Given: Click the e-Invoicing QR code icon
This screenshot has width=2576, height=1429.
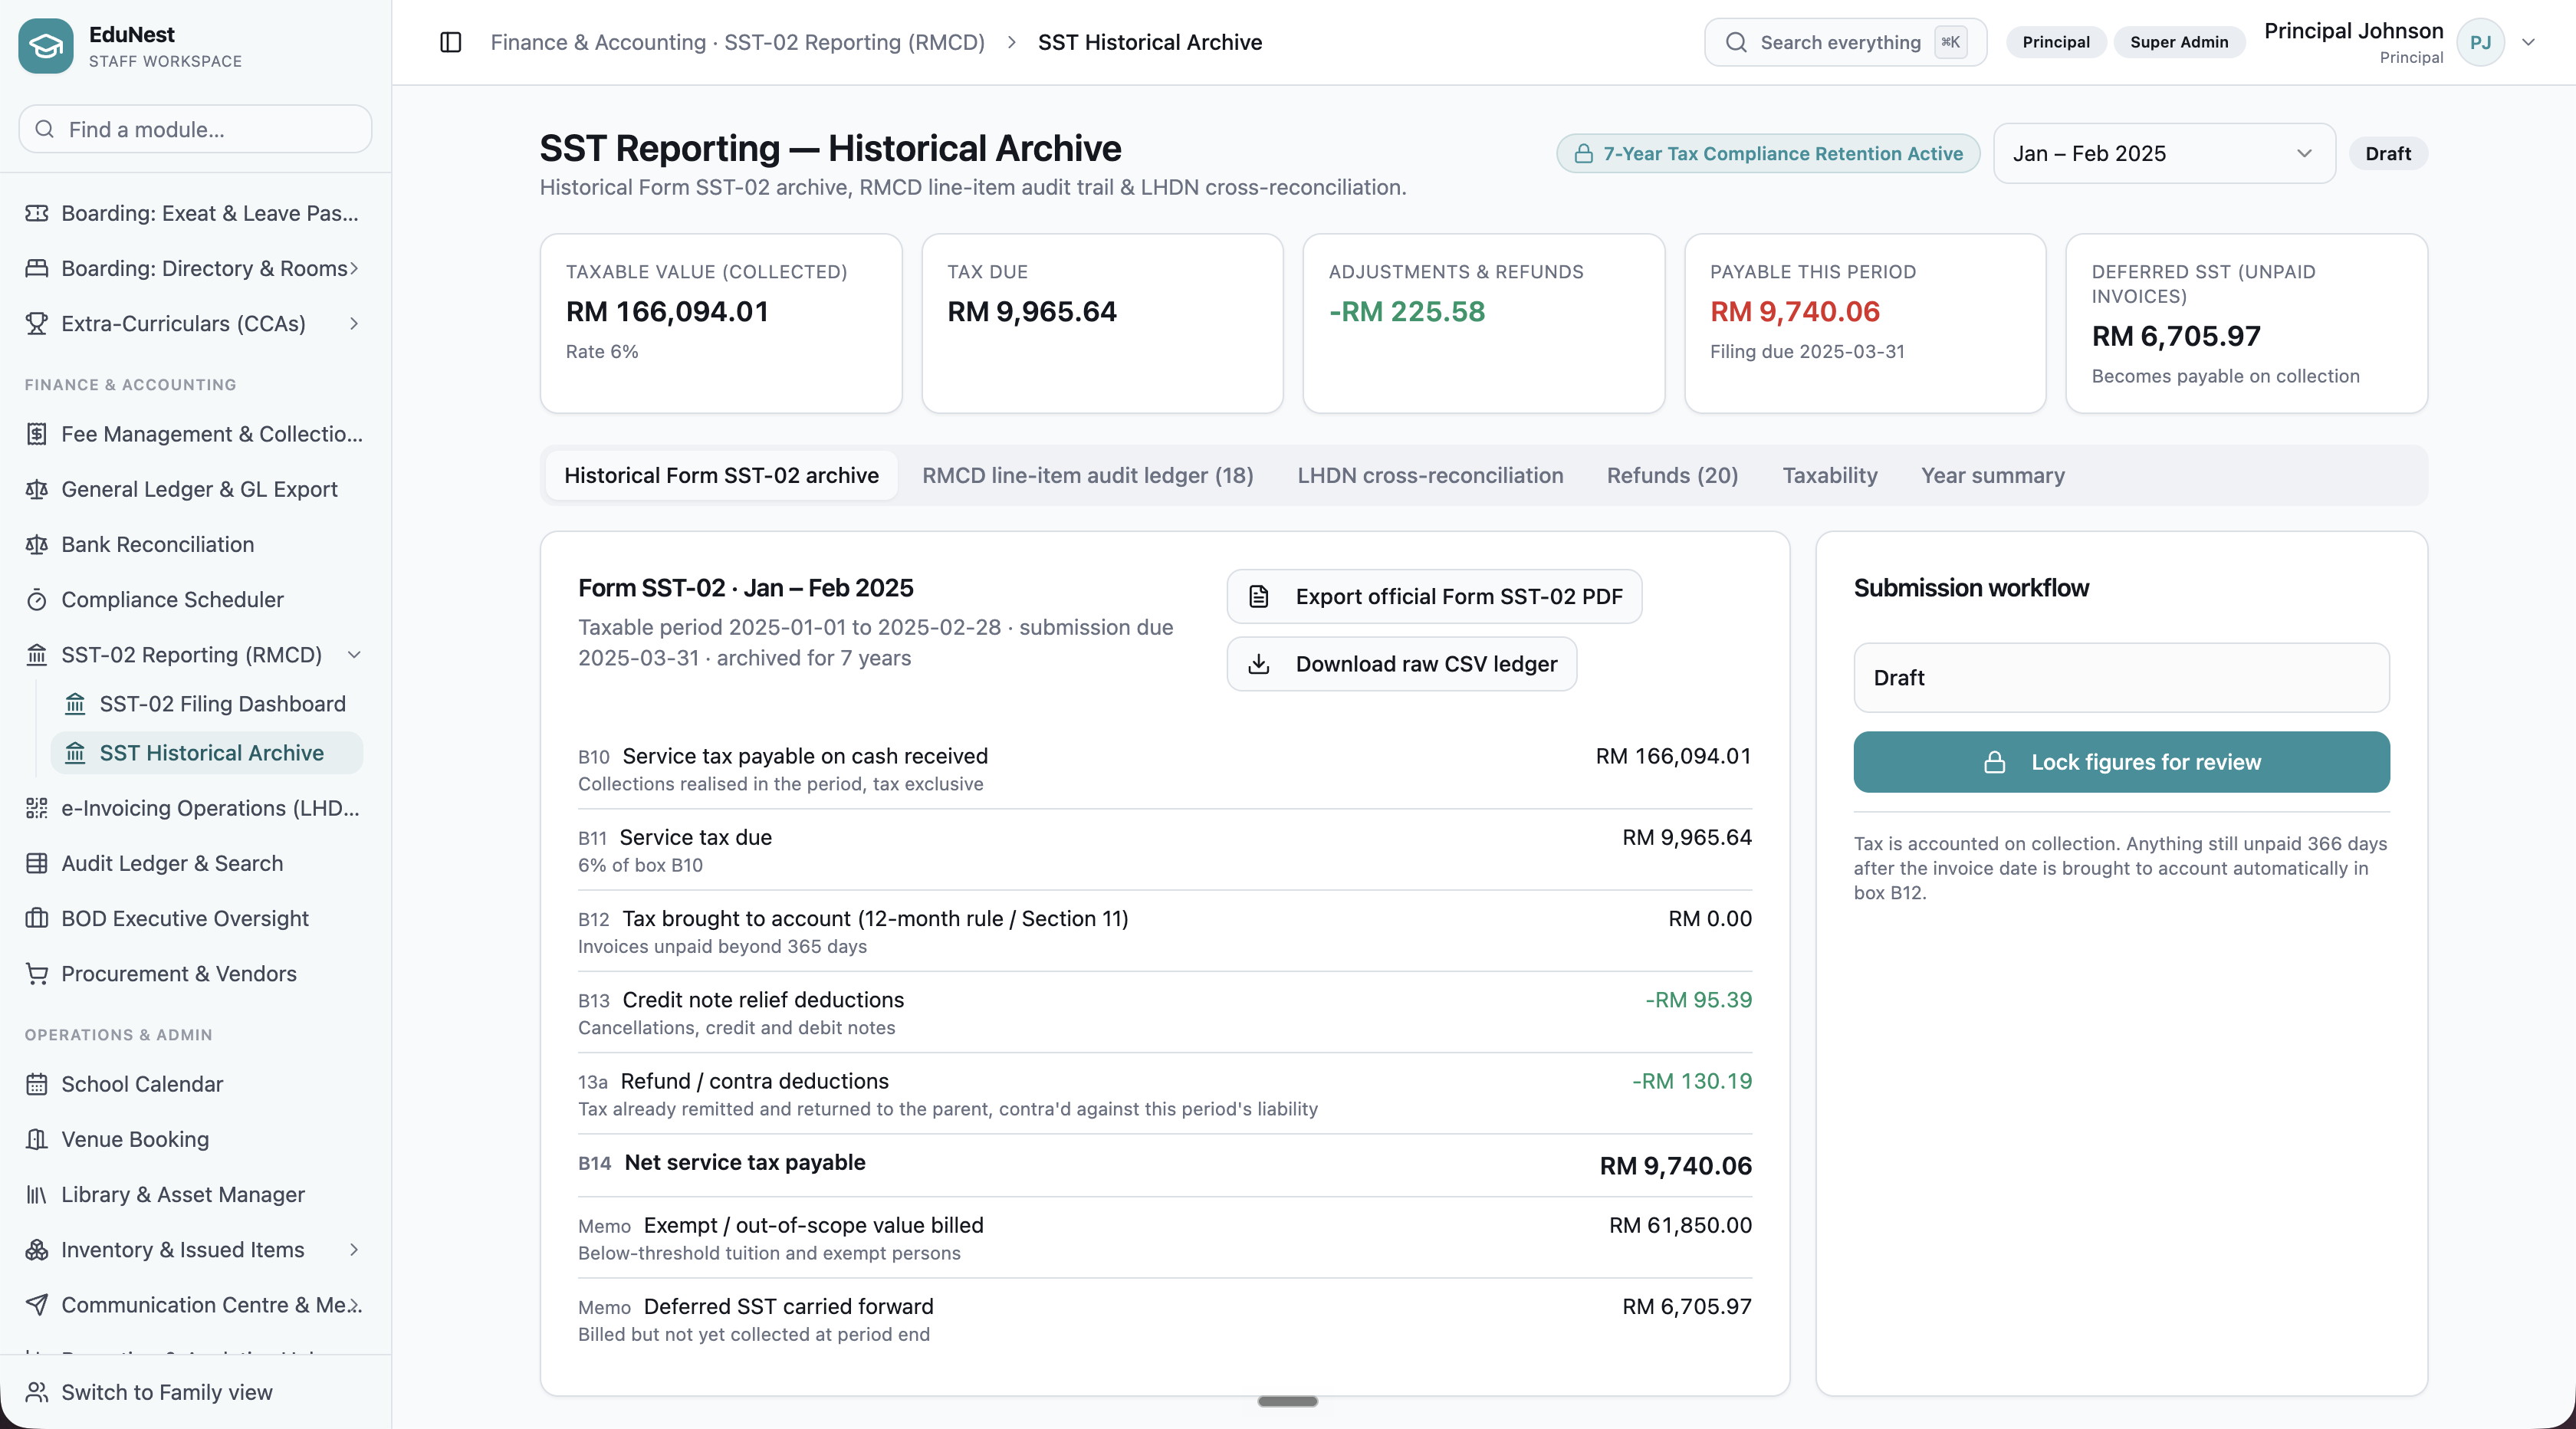Looking at the screenshot, I should (x=37, y=808).
